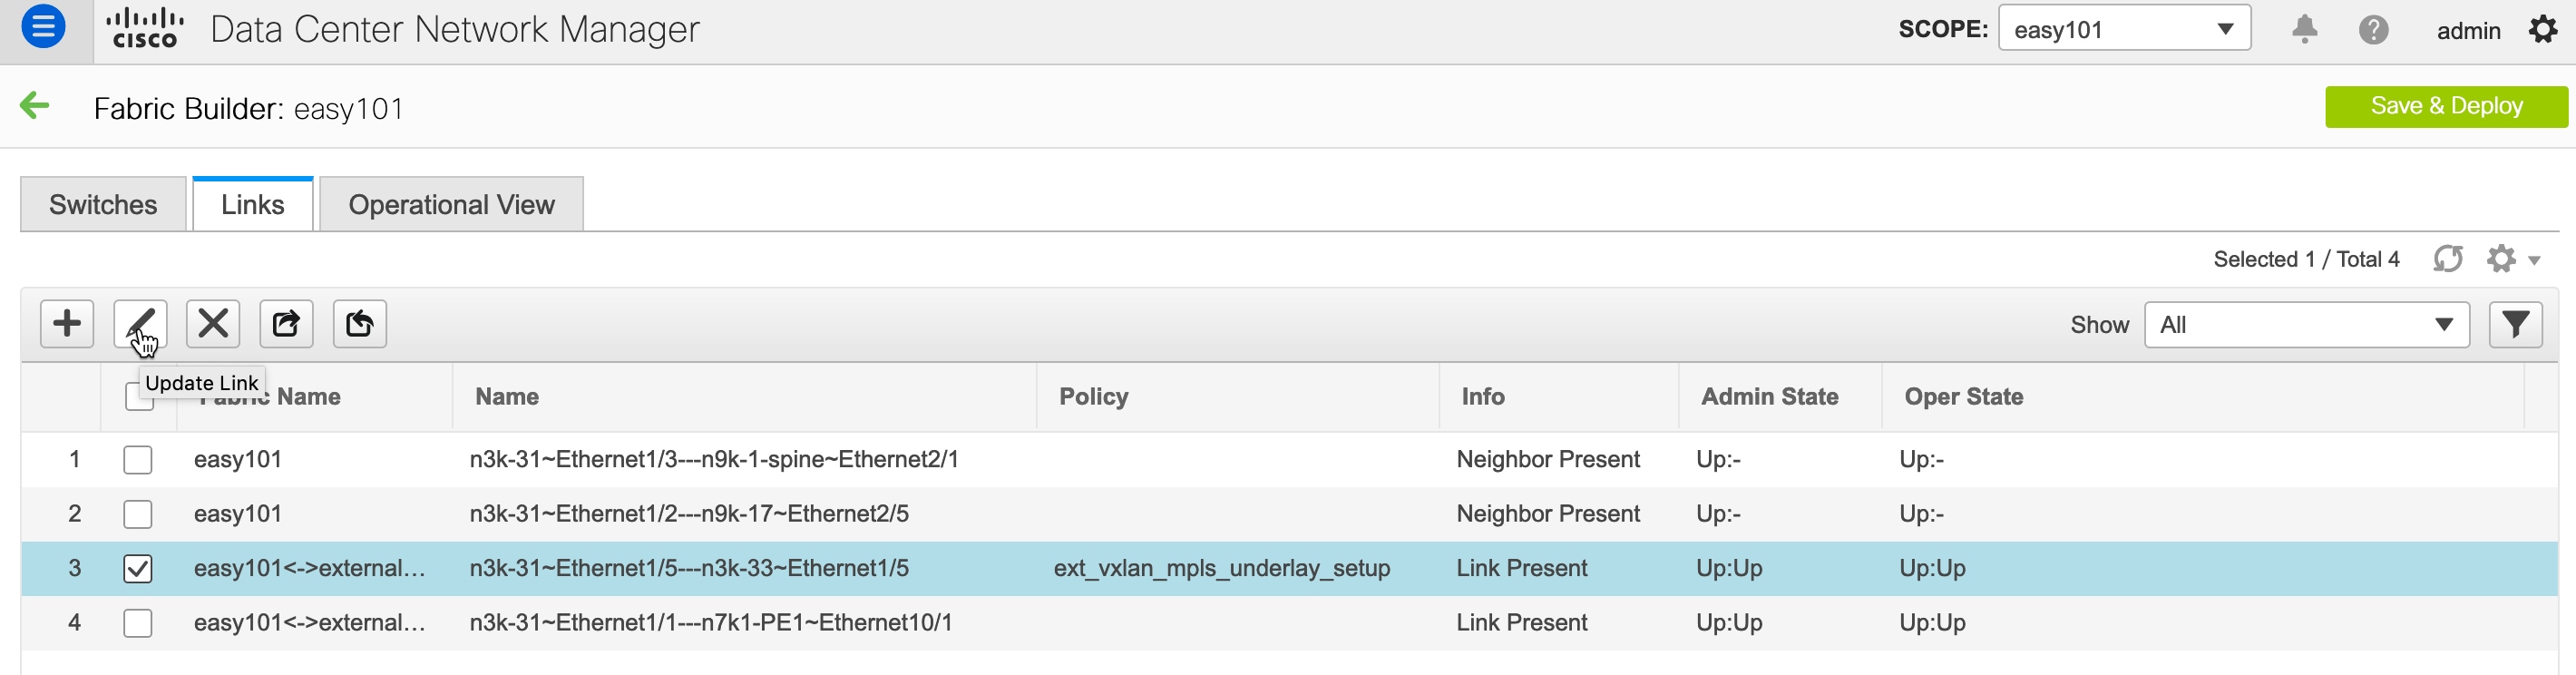
Task: Click the table refresh icon
Action: pyautogui.click(x=2447, y=259)
